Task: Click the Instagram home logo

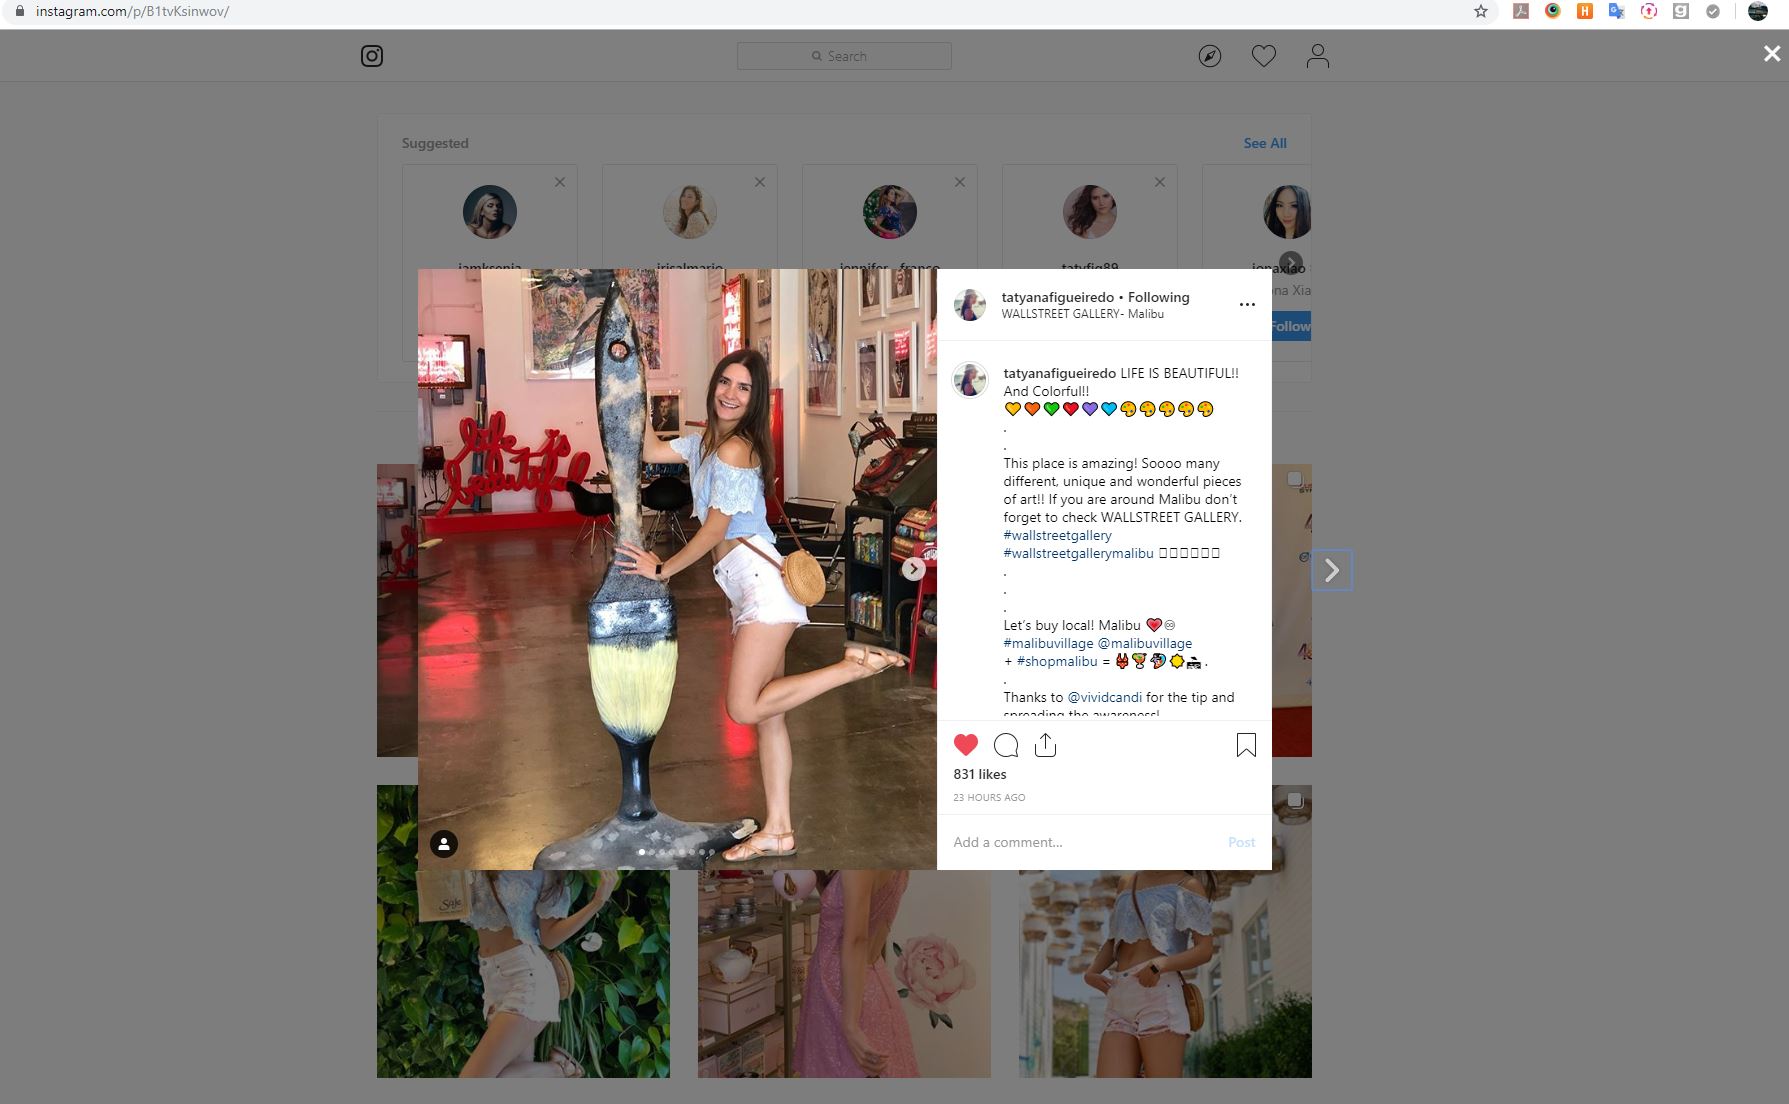Action: 372,56
